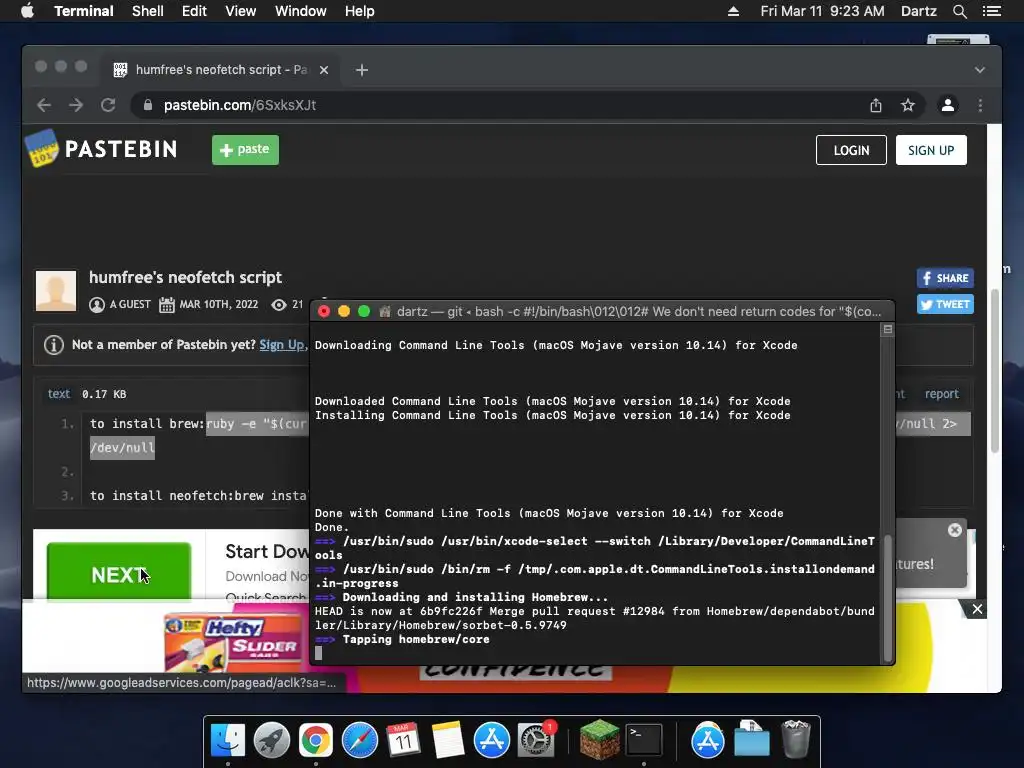The image size is (1024, 768).
Task: Open the Edit menu
Action: 194,11
